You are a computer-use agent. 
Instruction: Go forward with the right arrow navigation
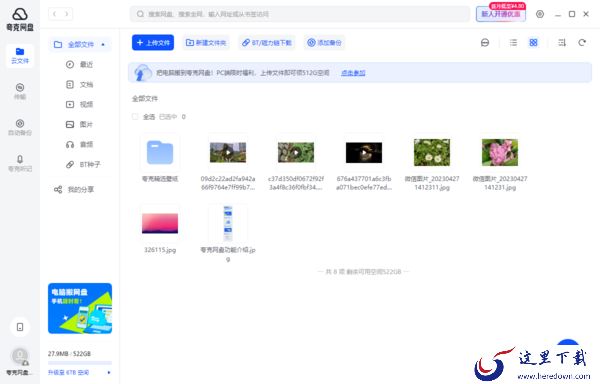[x=67, y=14]
